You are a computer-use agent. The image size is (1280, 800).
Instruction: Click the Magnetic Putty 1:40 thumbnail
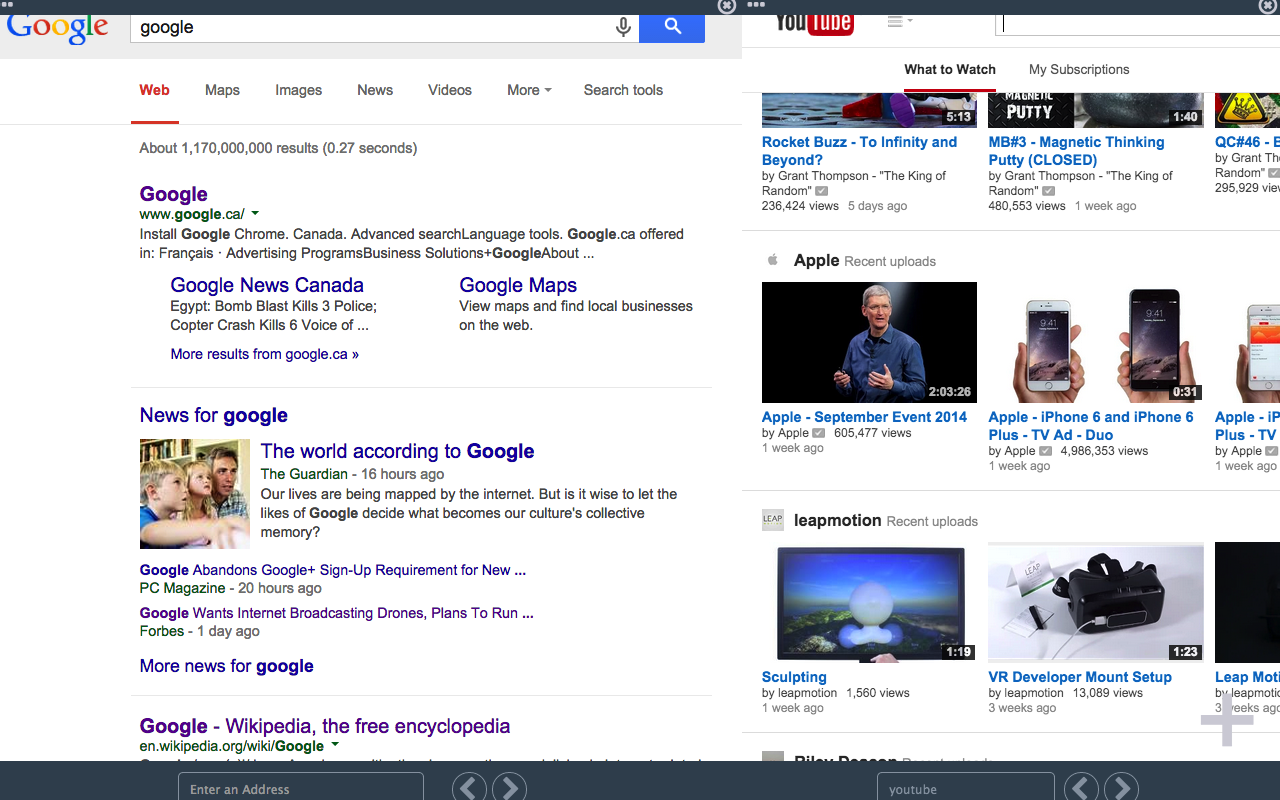[1096, 111]
